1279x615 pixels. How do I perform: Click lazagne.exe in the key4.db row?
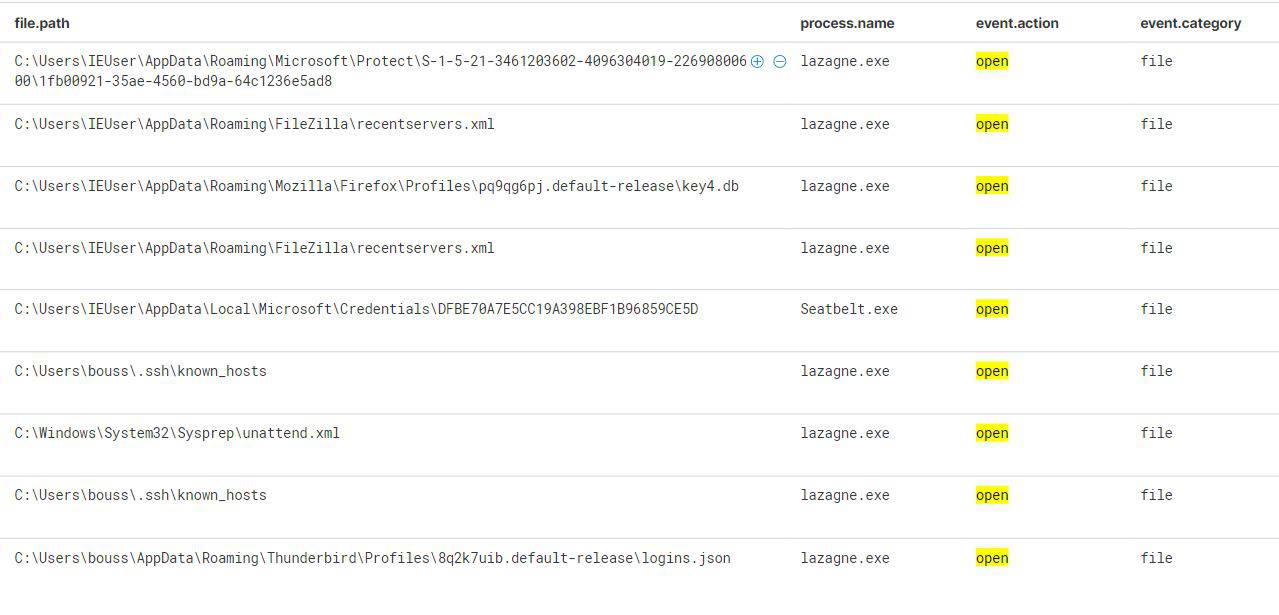coord(844,186)
